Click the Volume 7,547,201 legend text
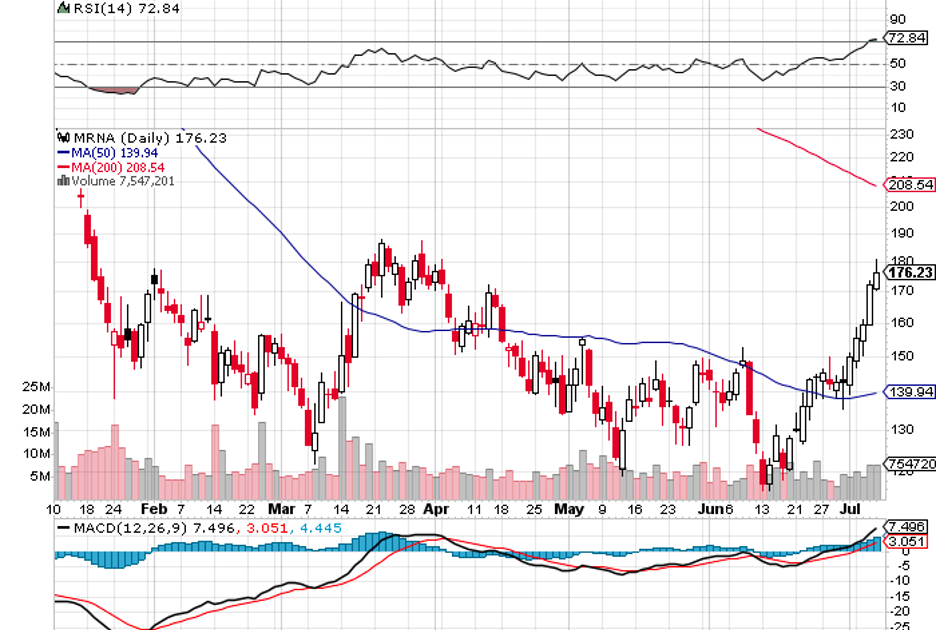The width and height of the screenshot is (936, 630). tap(122, 181)
